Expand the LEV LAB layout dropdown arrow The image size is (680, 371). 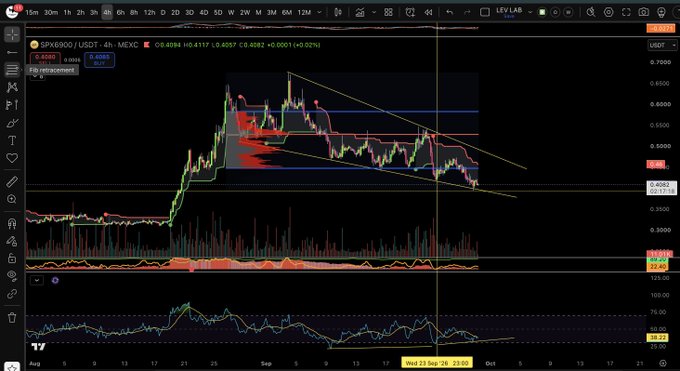530,12
